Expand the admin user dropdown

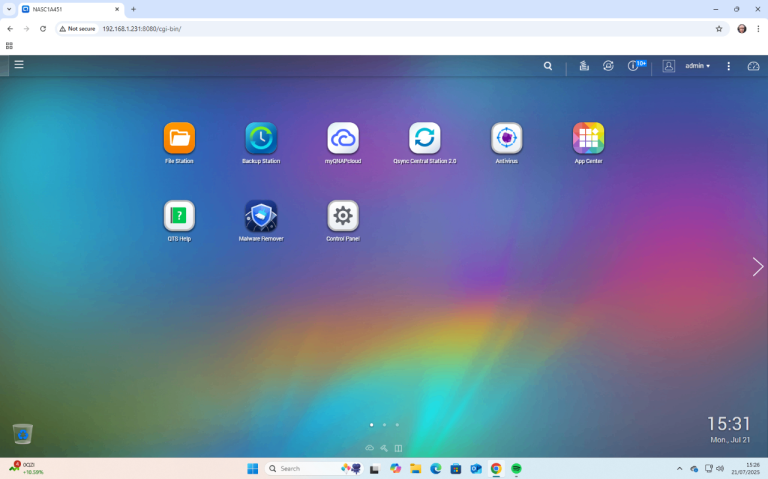(697, 66)
